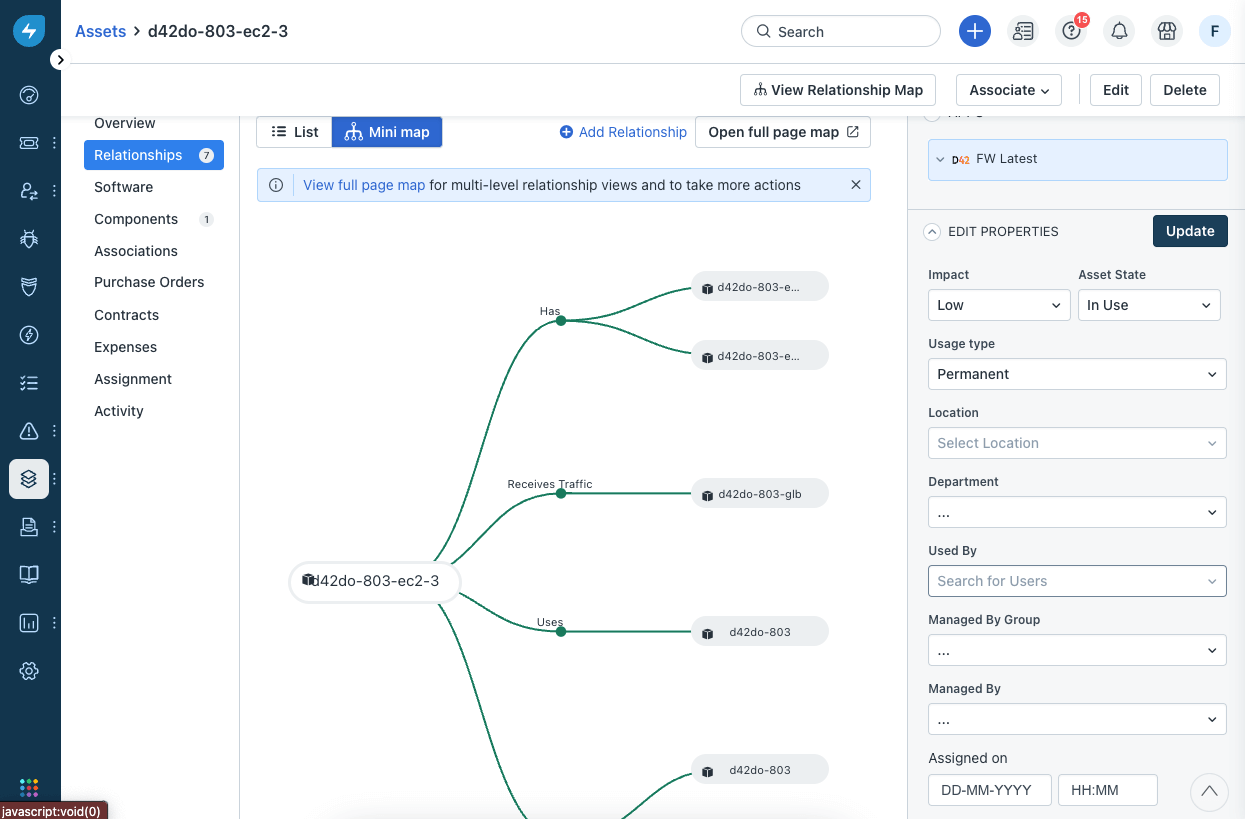Viewport: 1245px width, 819px height.
Task: Open the Usage type Permanent dropdown
Action: 1077,374
